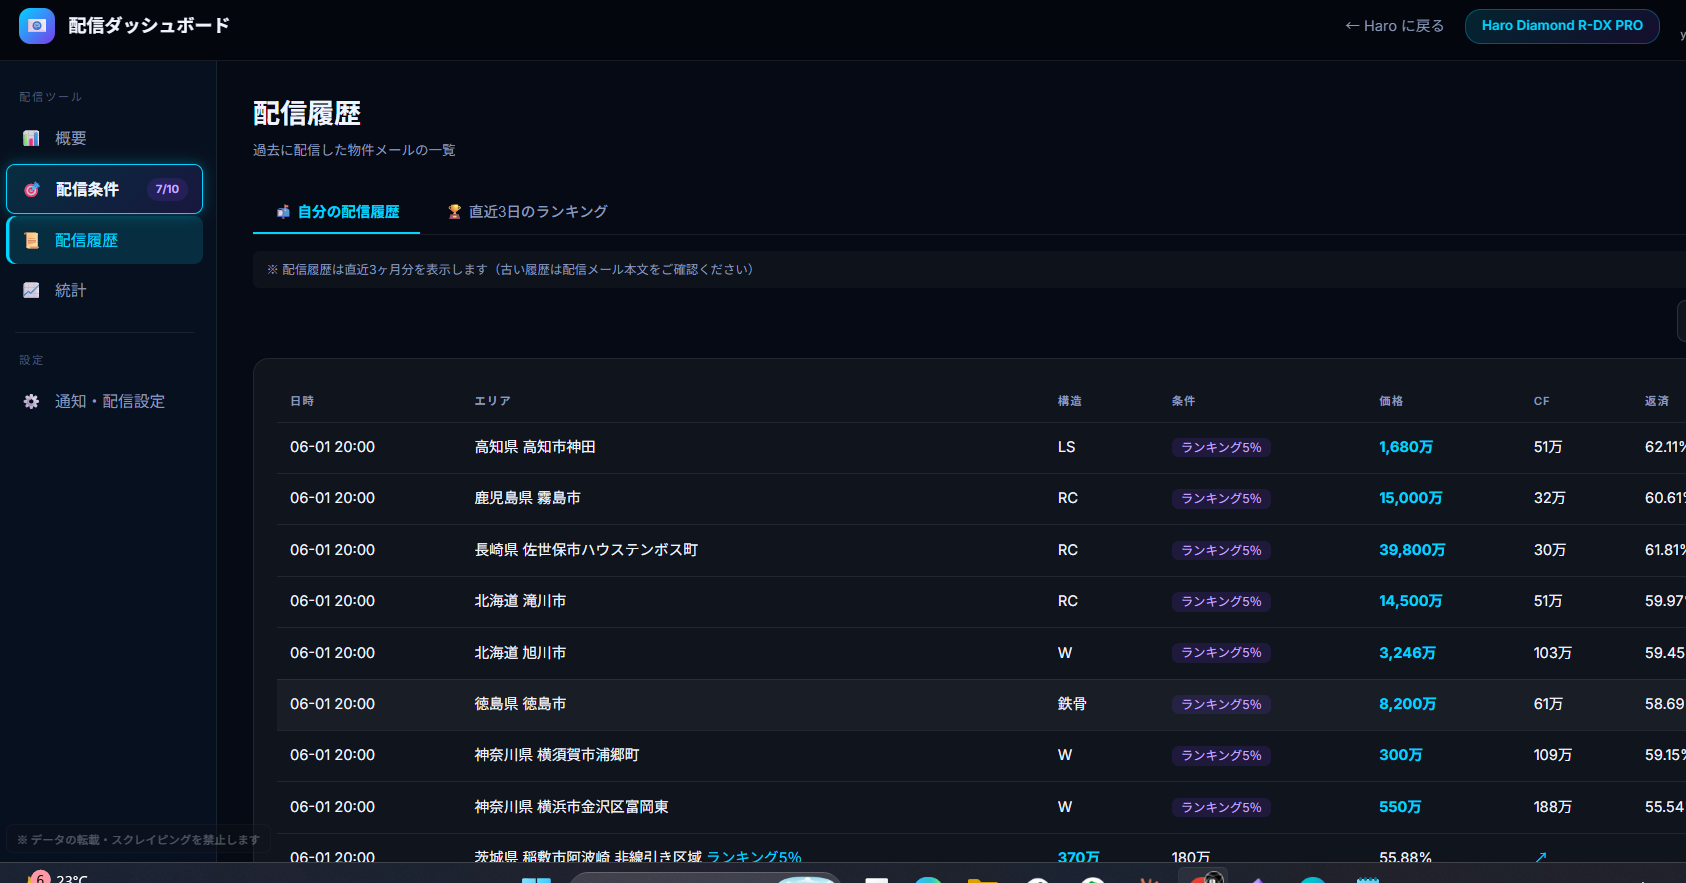Click the ※配信履歴は直近3ヶ月分 notice text

(x=510, y=270)
